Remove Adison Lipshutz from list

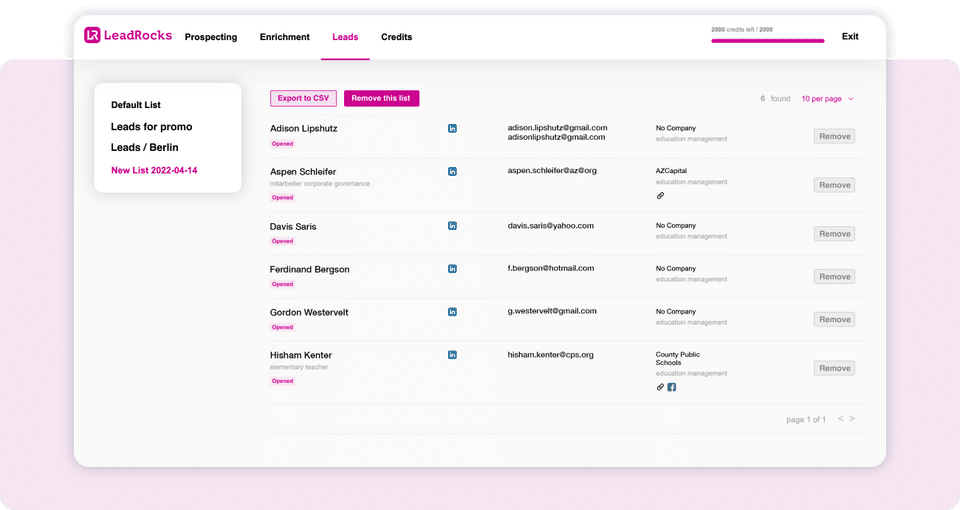[834, 137]
